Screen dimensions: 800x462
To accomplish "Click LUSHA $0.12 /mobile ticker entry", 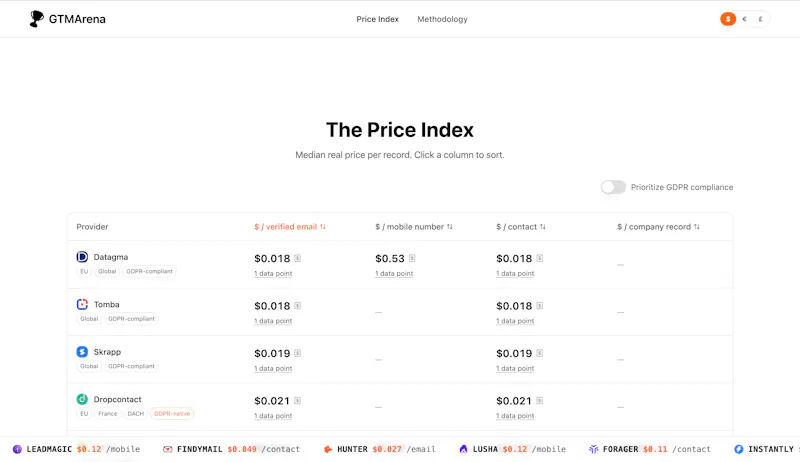I will coord(512,449).
